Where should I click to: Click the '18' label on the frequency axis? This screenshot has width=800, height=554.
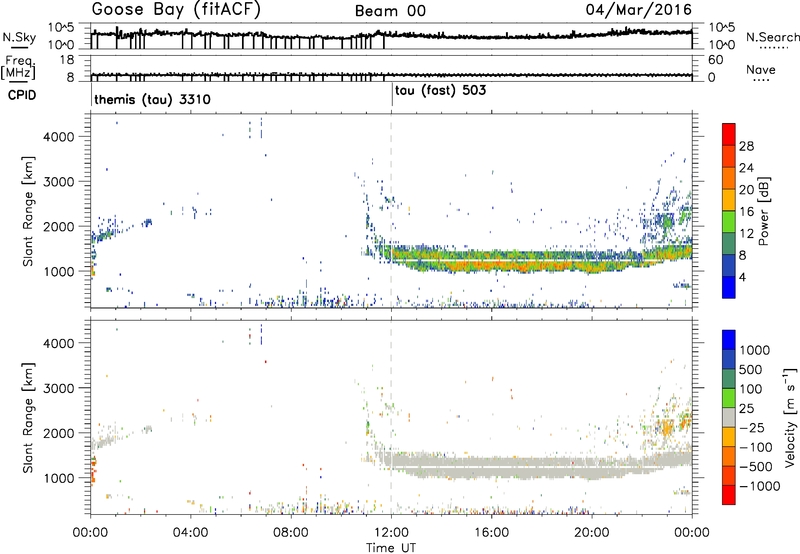(67, 60)
